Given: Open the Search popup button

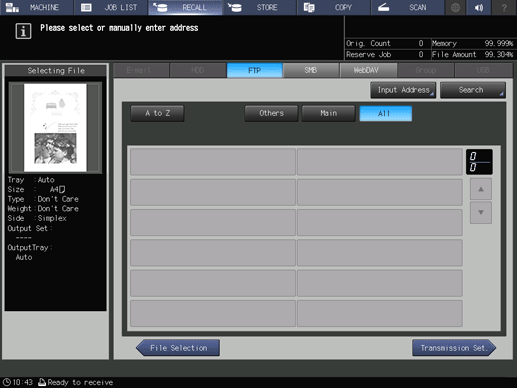Looking at the screenshot, I should coord(473,90).
